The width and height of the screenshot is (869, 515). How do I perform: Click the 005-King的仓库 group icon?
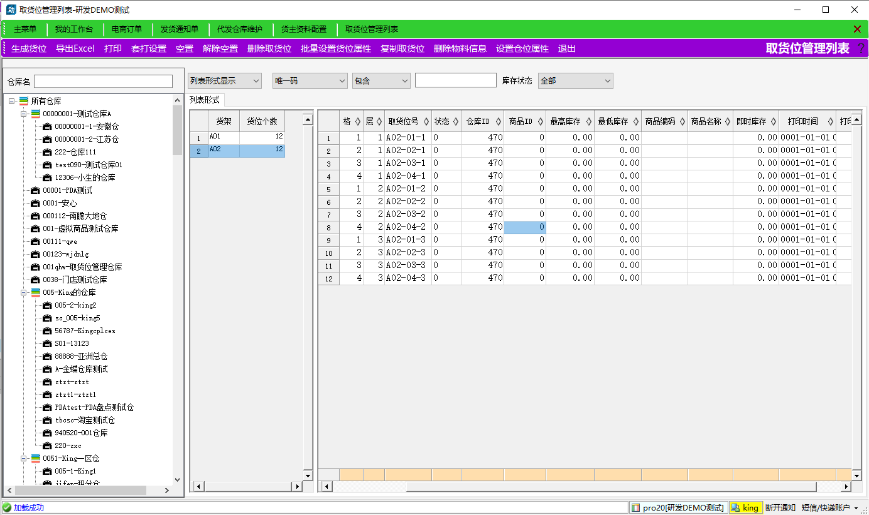[x=35, y=292]
